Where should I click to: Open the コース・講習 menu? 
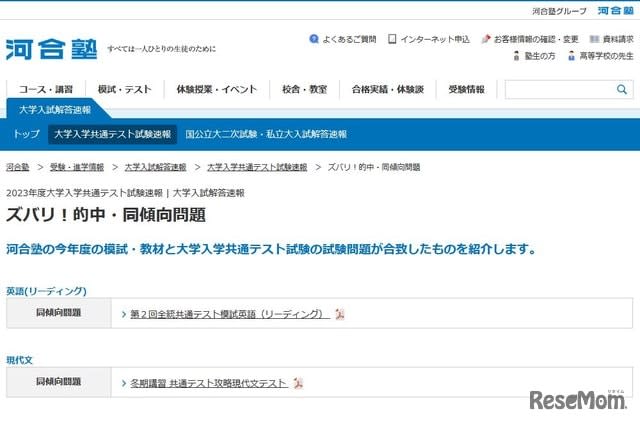coord(46,89)
